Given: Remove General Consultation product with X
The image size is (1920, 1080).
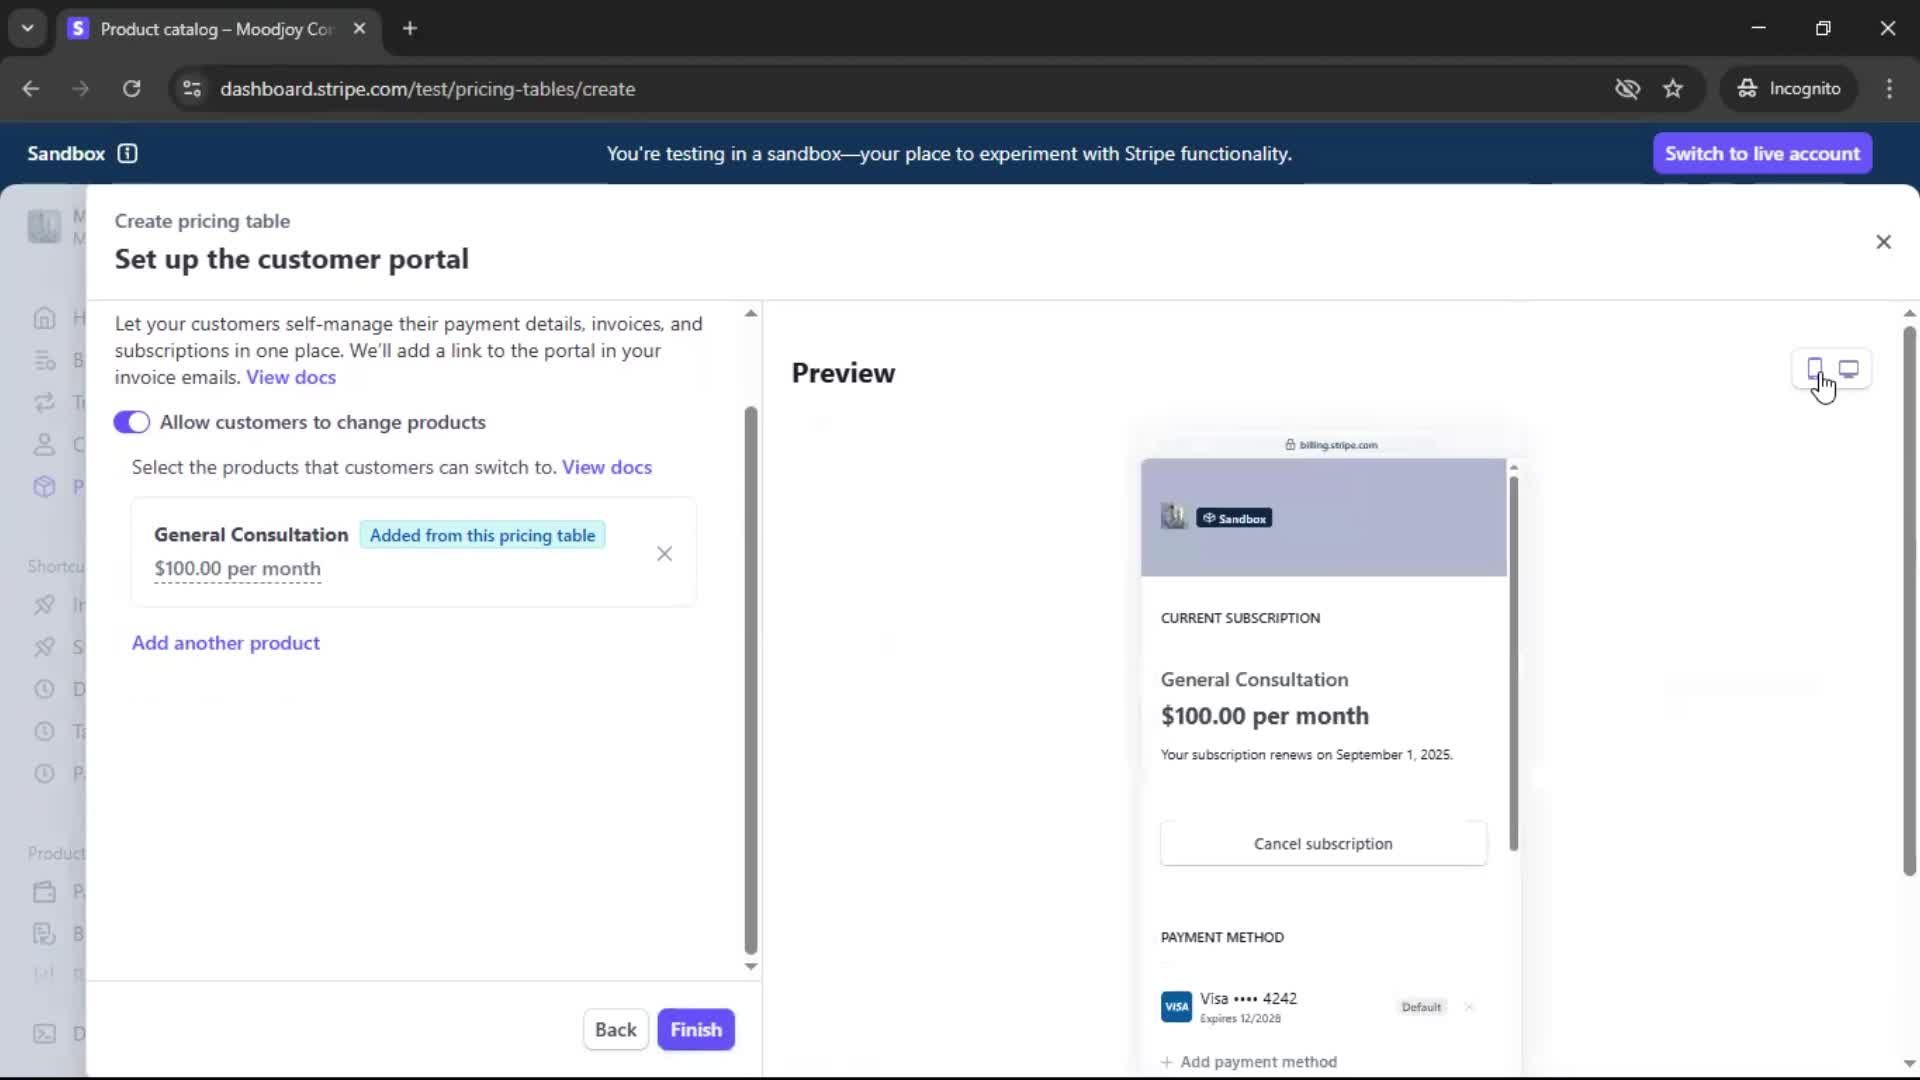Looking at the screenshot, I should point(664,553).
